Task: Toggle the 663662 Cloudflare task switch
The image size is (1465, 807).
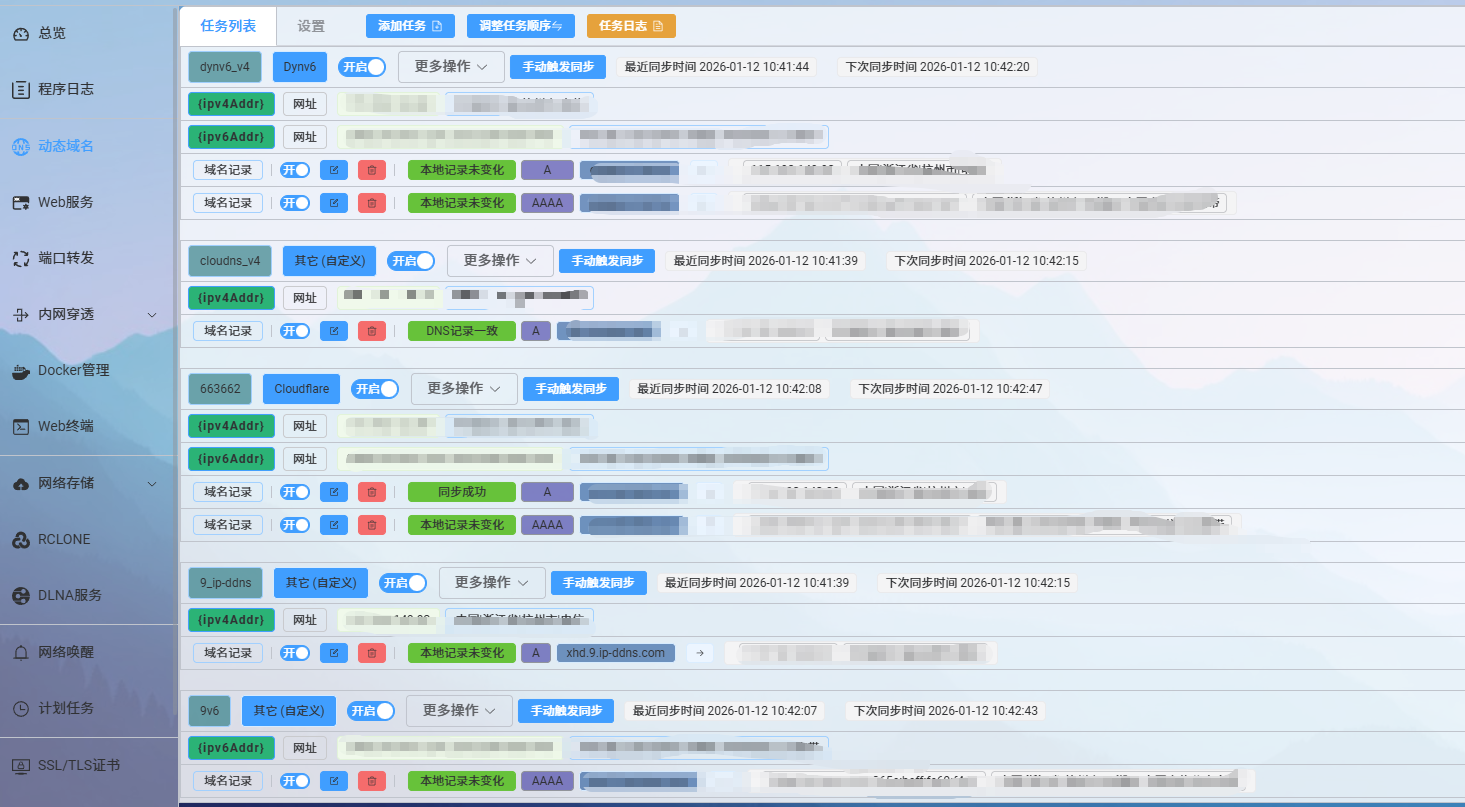Action: click(x=375, y=388)
